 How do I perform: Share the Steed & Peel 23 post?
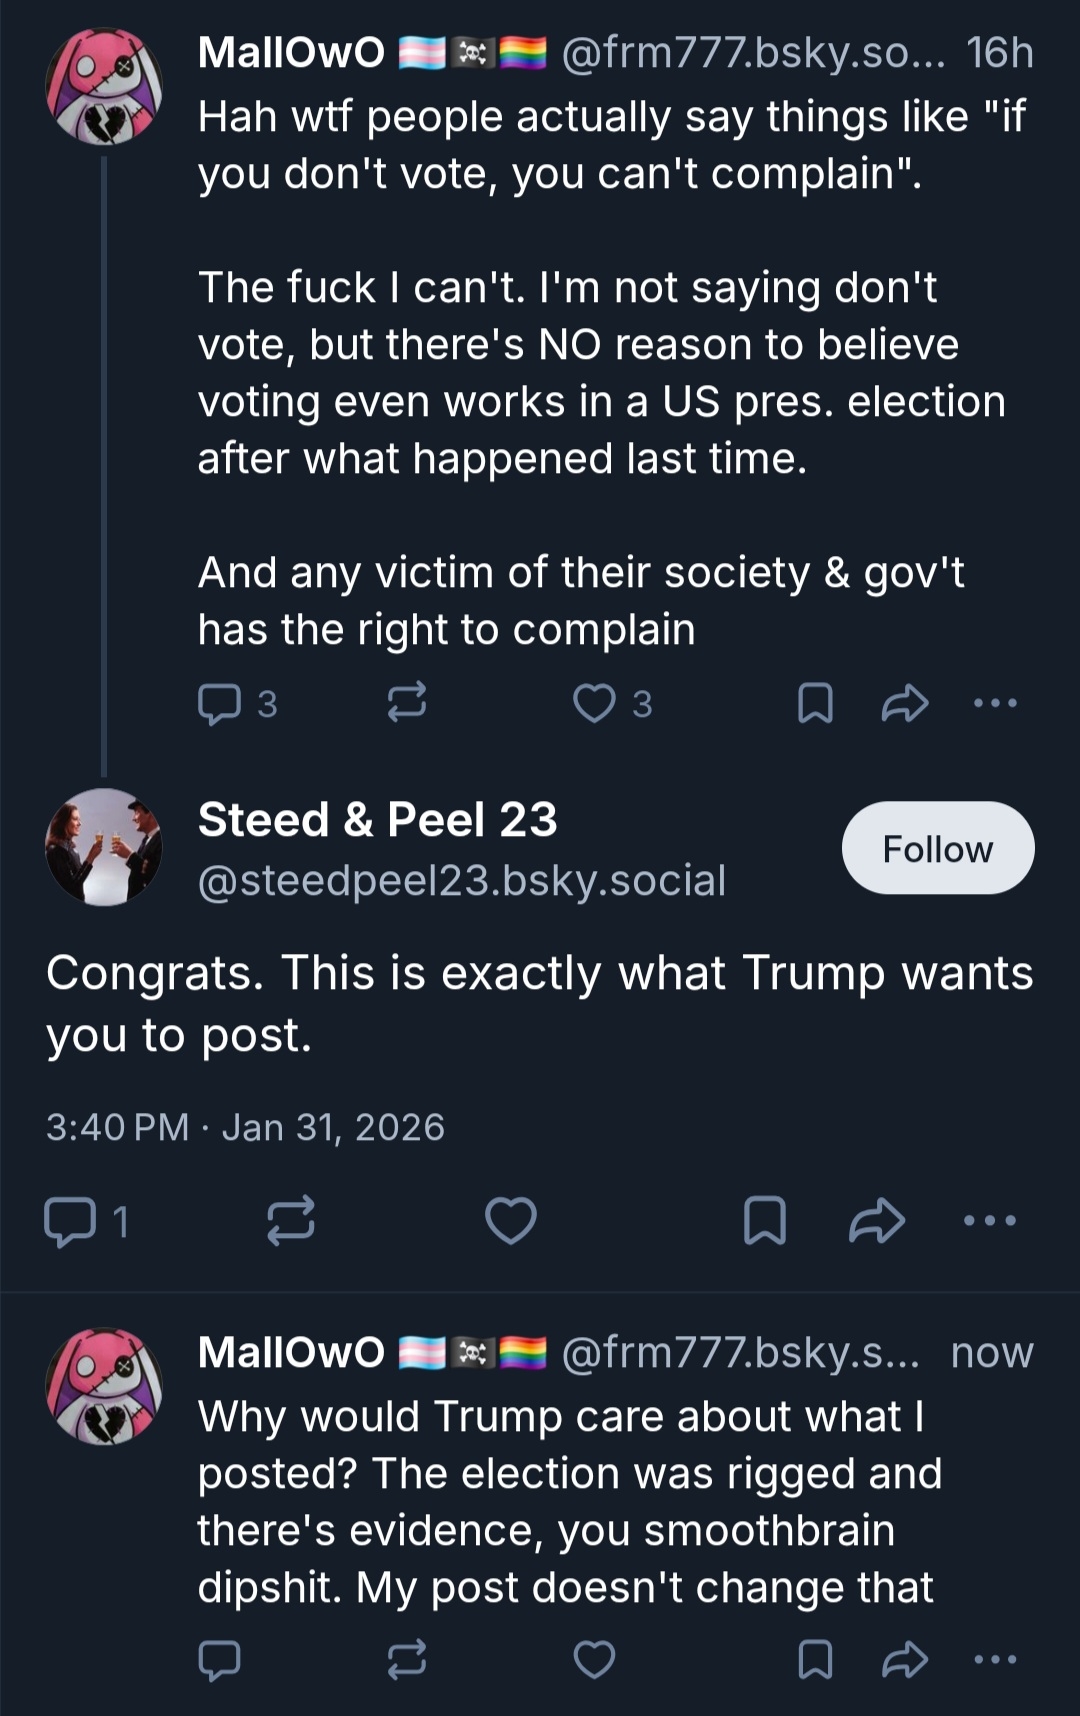[877, 1221]
